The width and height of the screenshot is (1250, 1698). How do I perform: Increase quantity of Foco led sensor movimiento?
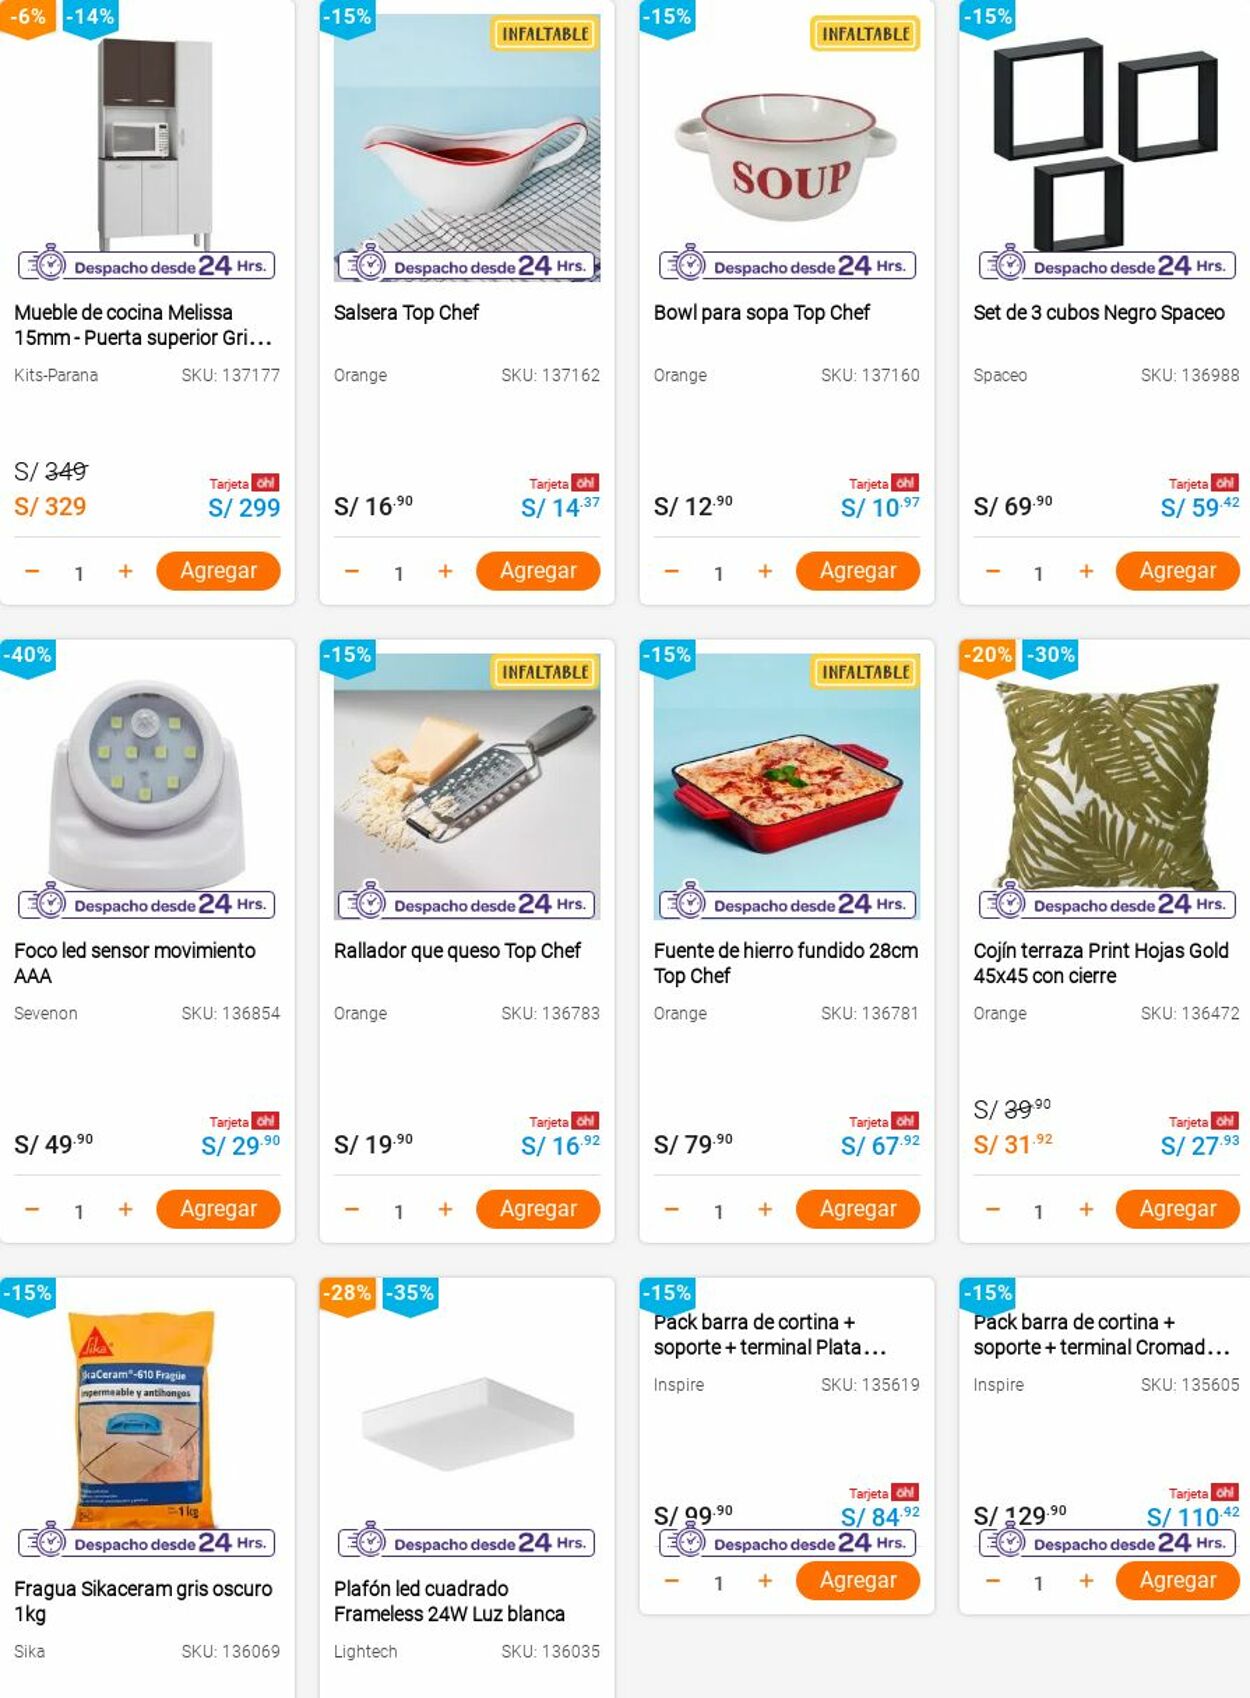pyautogui.click(x=125, y=1210)
